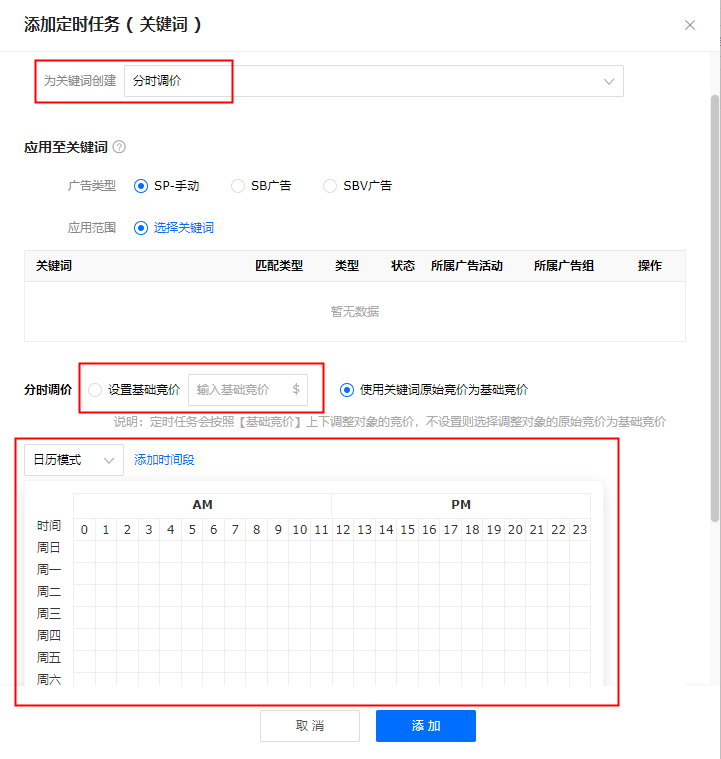
Task: Select the 选择关键词 scope radio
Action: 141,228
